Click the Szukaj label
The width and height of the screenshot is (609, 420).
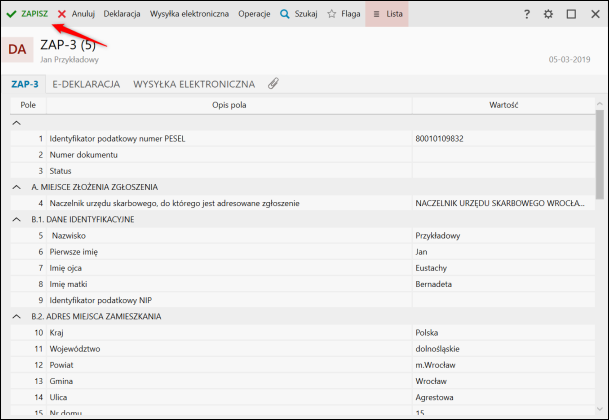click(306, 14)
